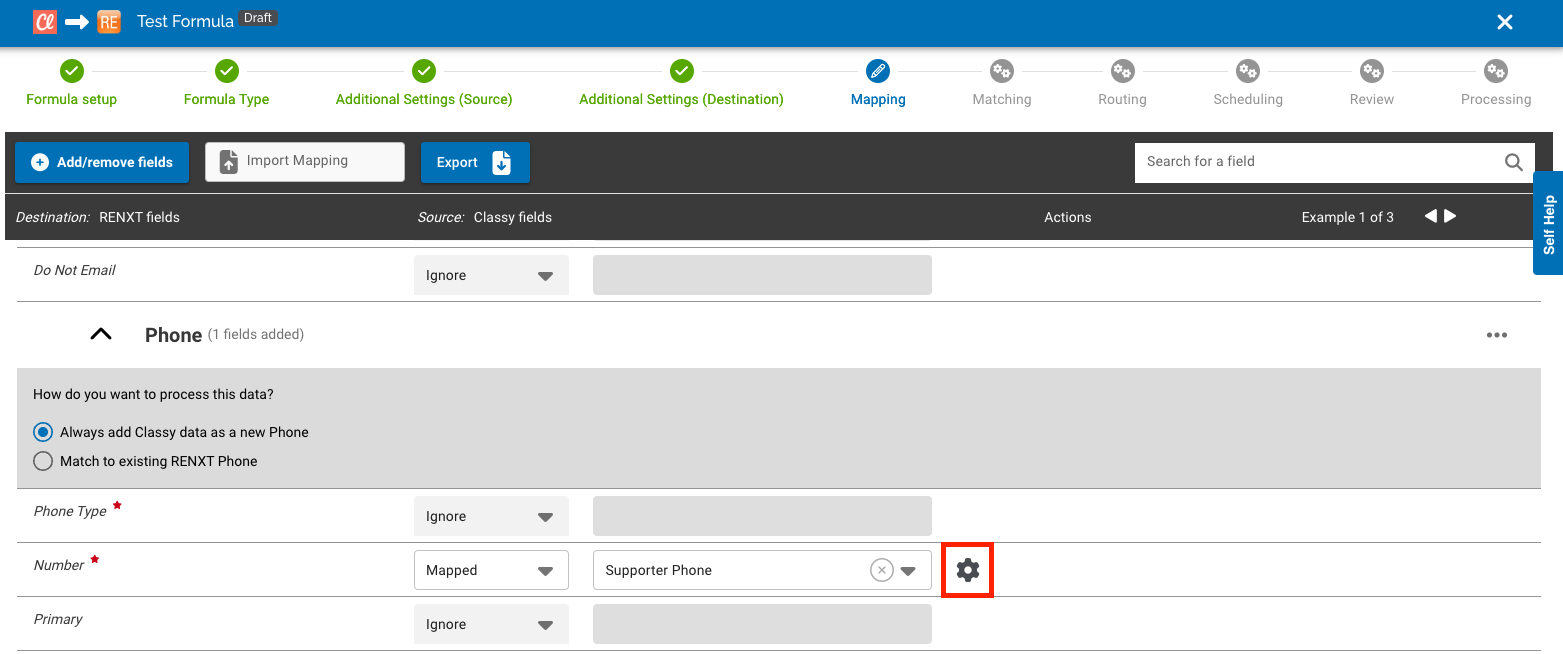Viewport: 1563px width, 654px height.
Task: Click the RE app icon in header
Action: point(109,20)
